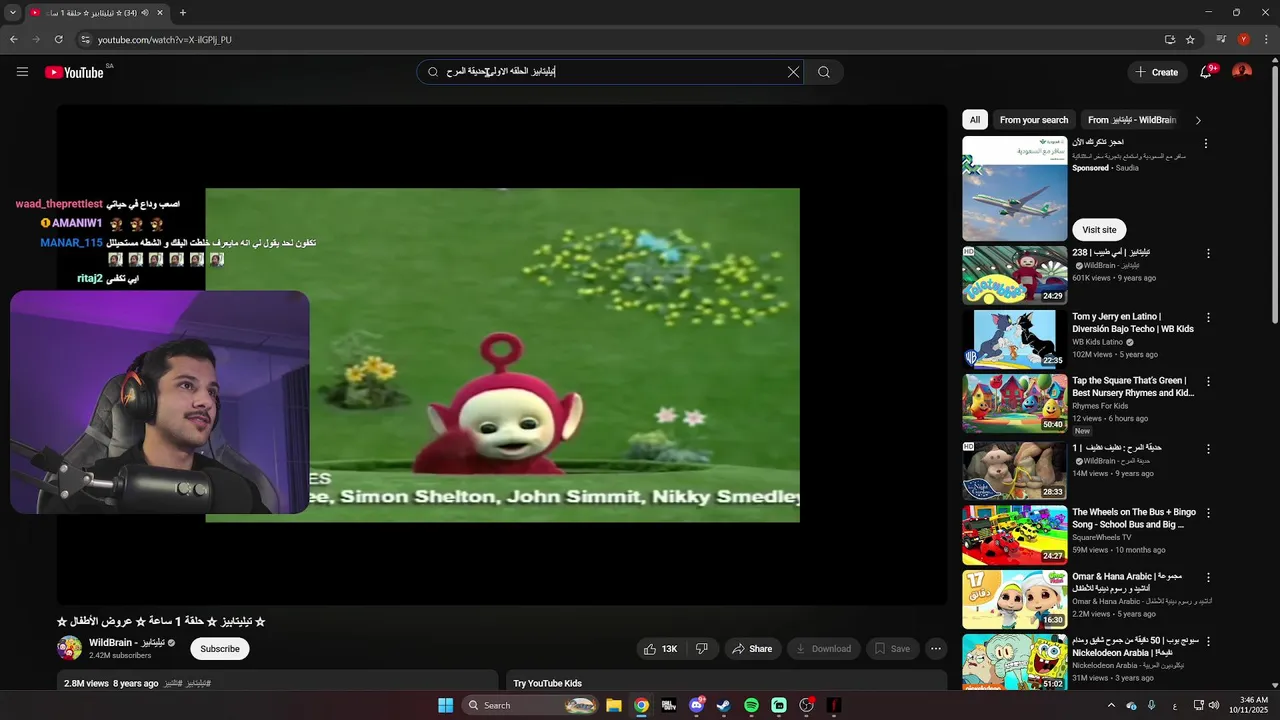Click the Download button
The height and width of the screenshot is (720, 1280).
coord(824,649)
